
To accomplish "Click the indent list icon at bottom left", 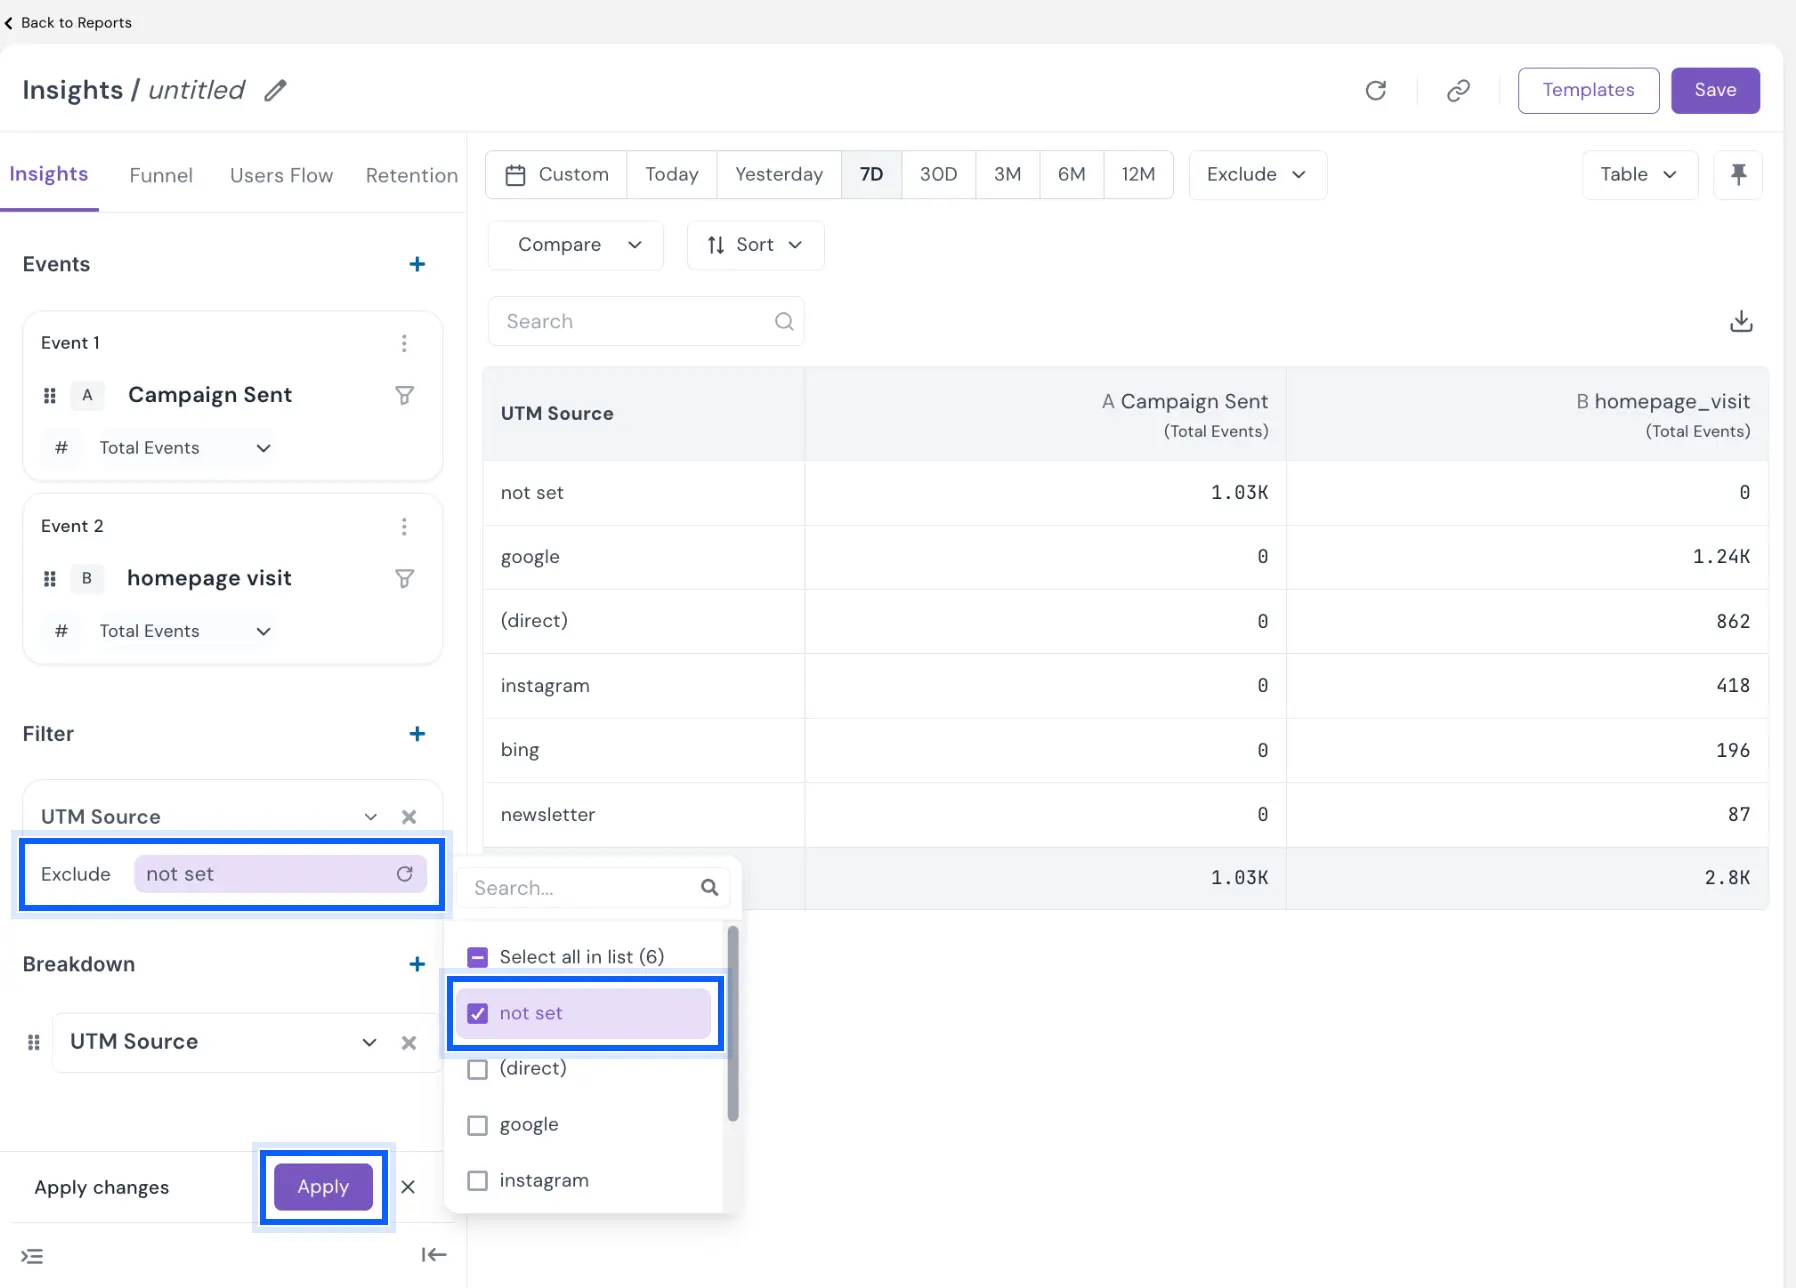I will [32, 1256].
